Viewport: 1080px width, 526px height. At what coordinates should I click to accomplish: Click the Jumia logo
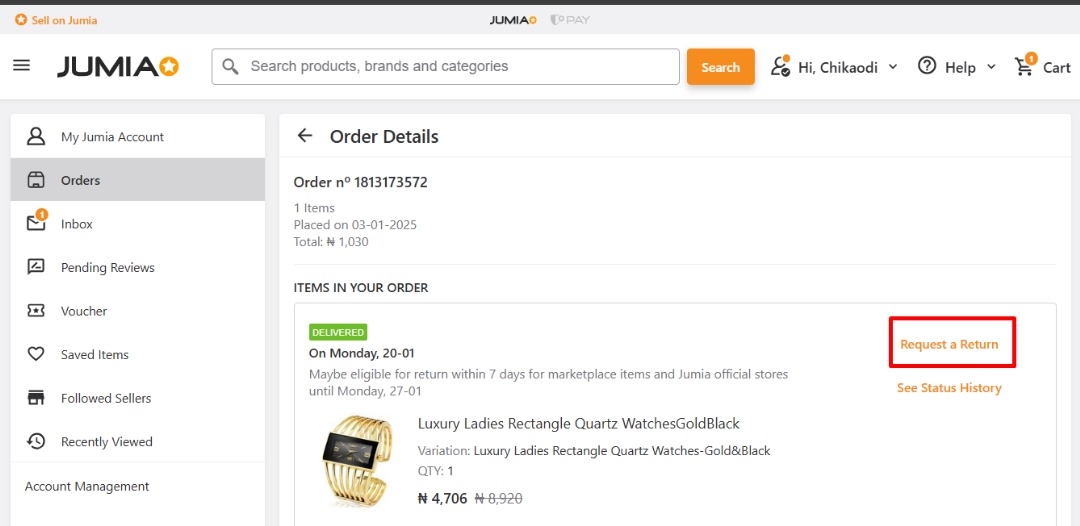[118, 67]
